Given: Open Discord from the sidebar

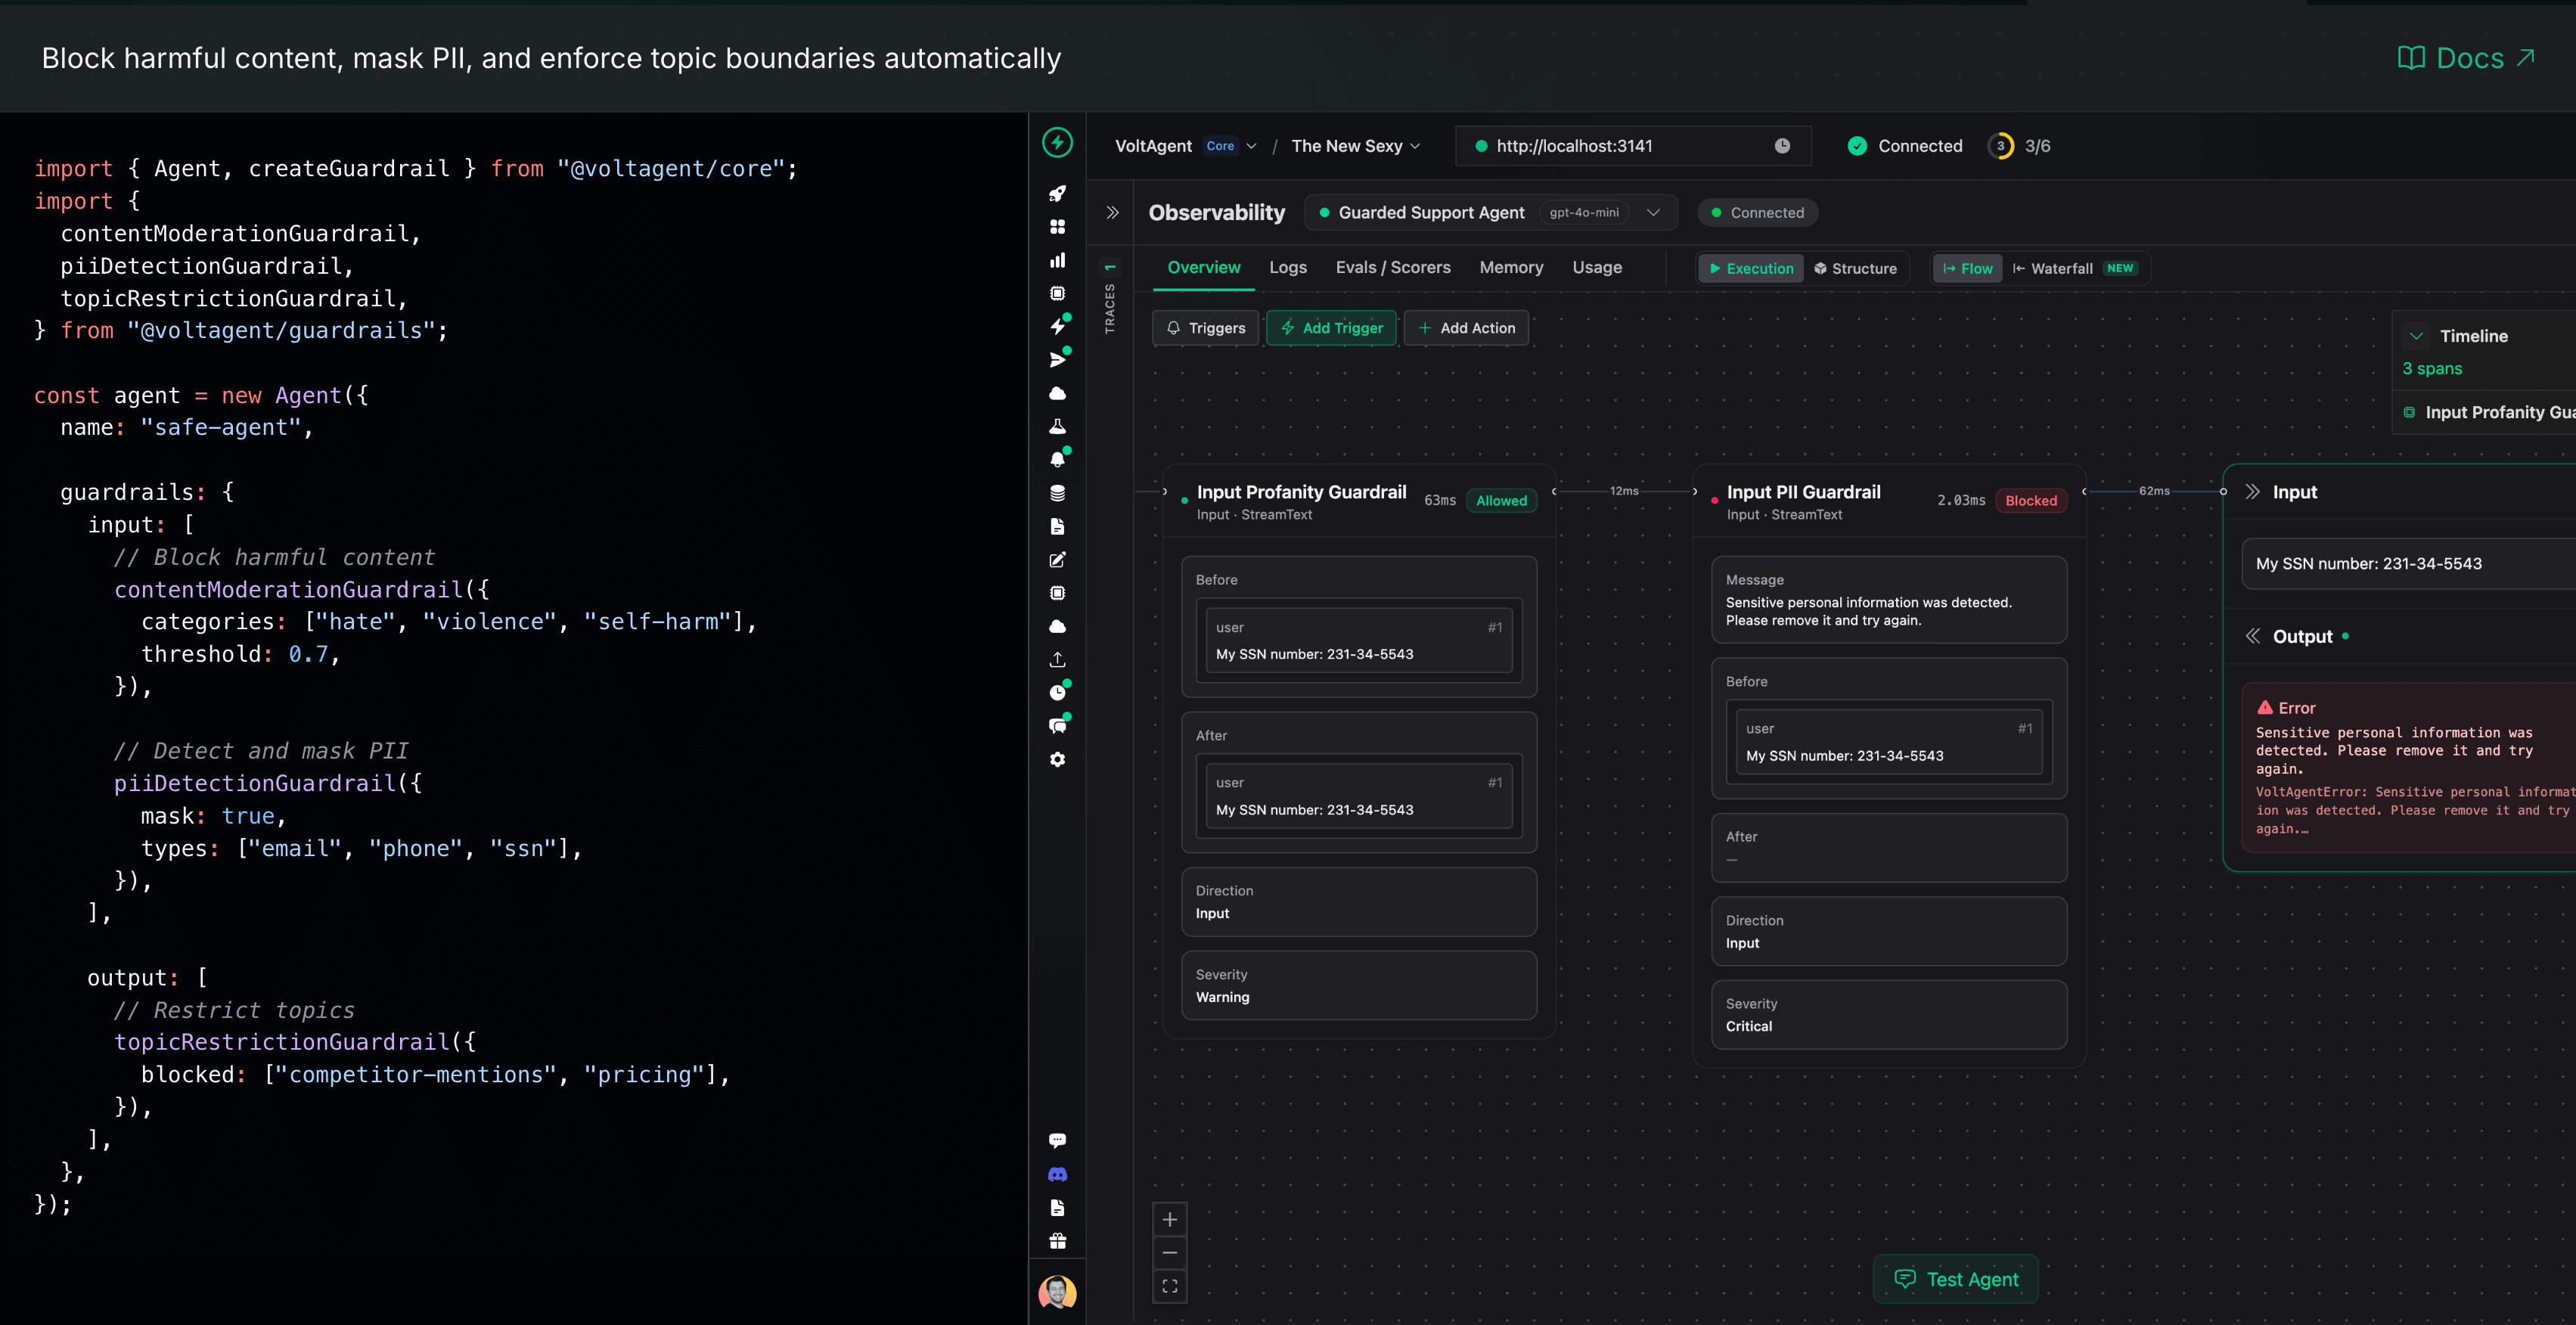Looking at the screenshot, I should 1058,1173.
